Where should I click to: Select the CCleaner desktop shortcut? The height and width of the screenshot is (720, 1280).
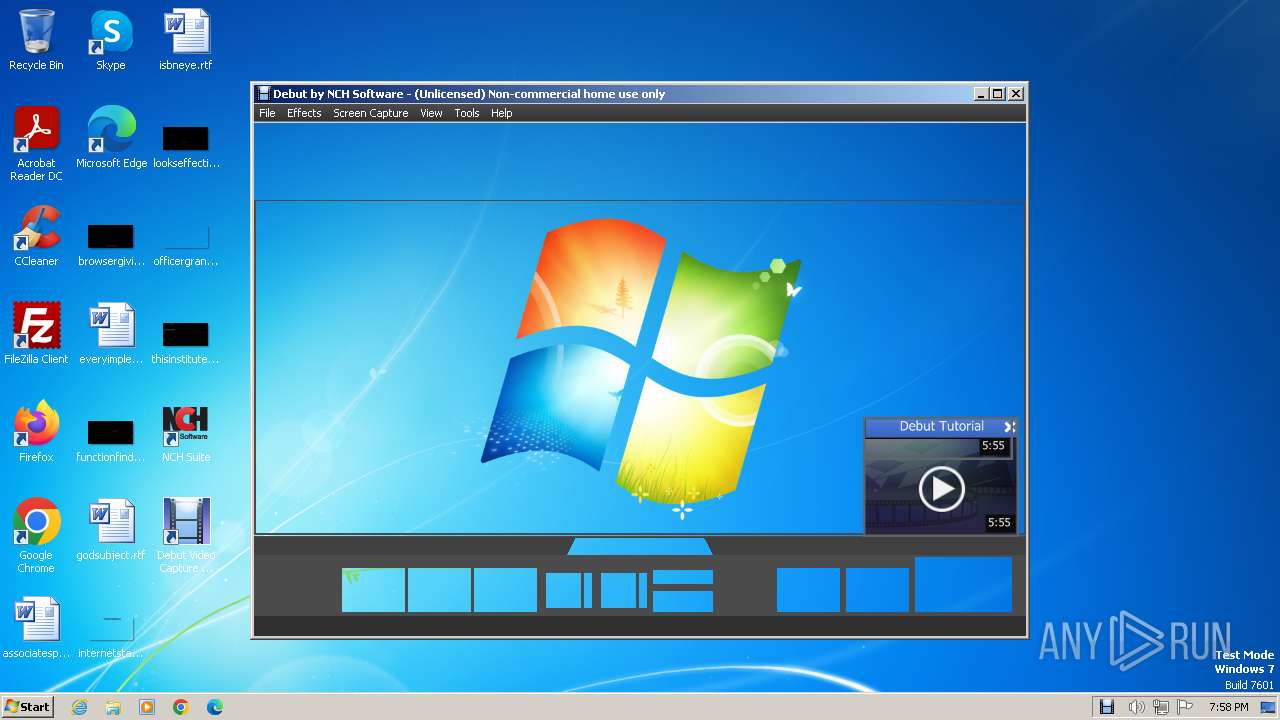(36, 236)
